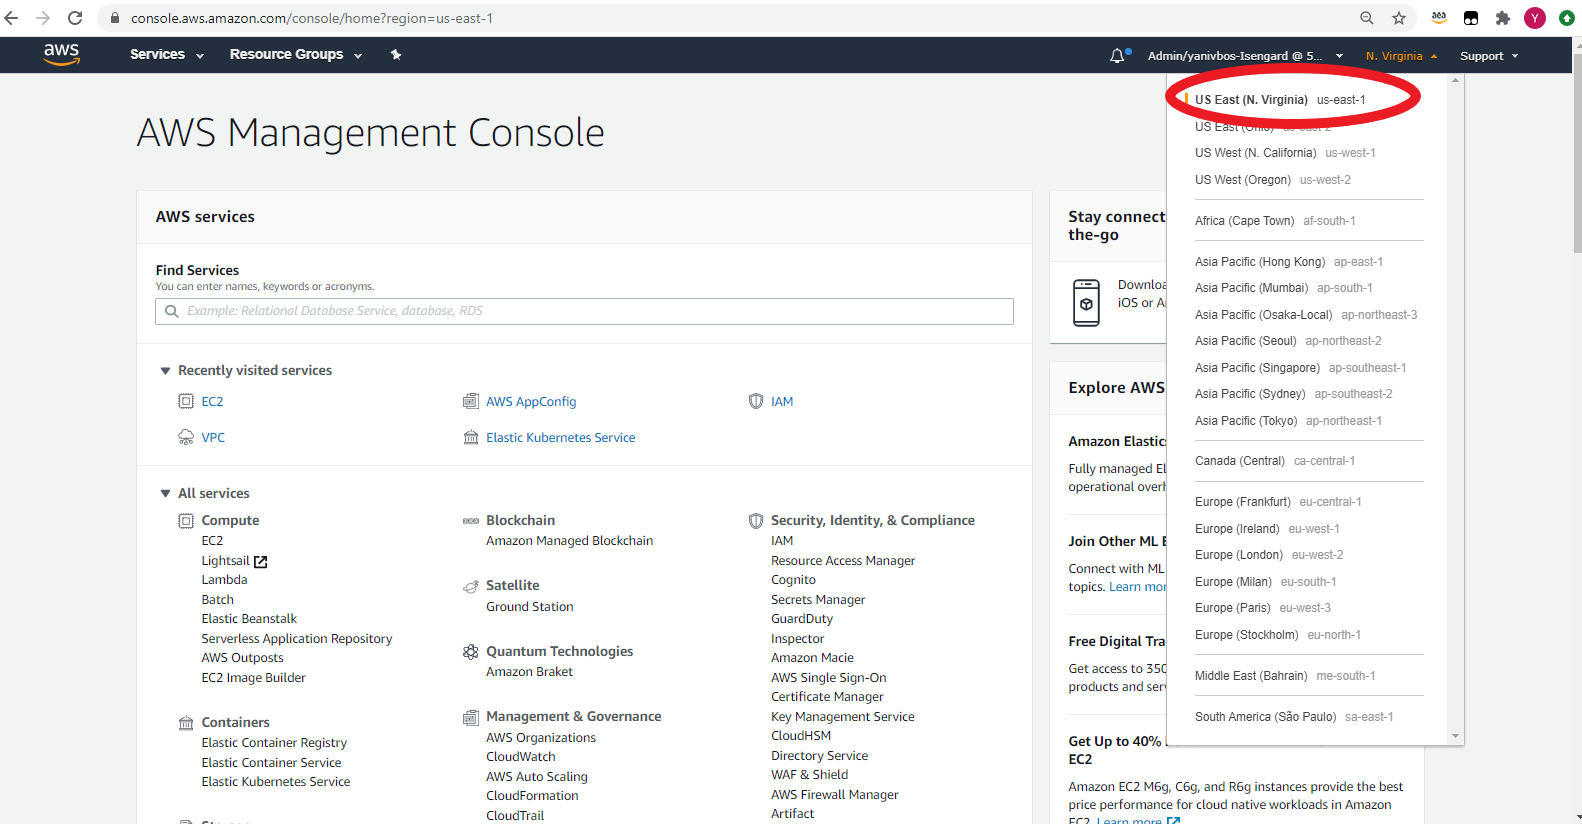The height and width of the screenshot is (824, 1582).
Task: Open the browser extensions puzzle icon
Action: click(x=1503, y=18)
